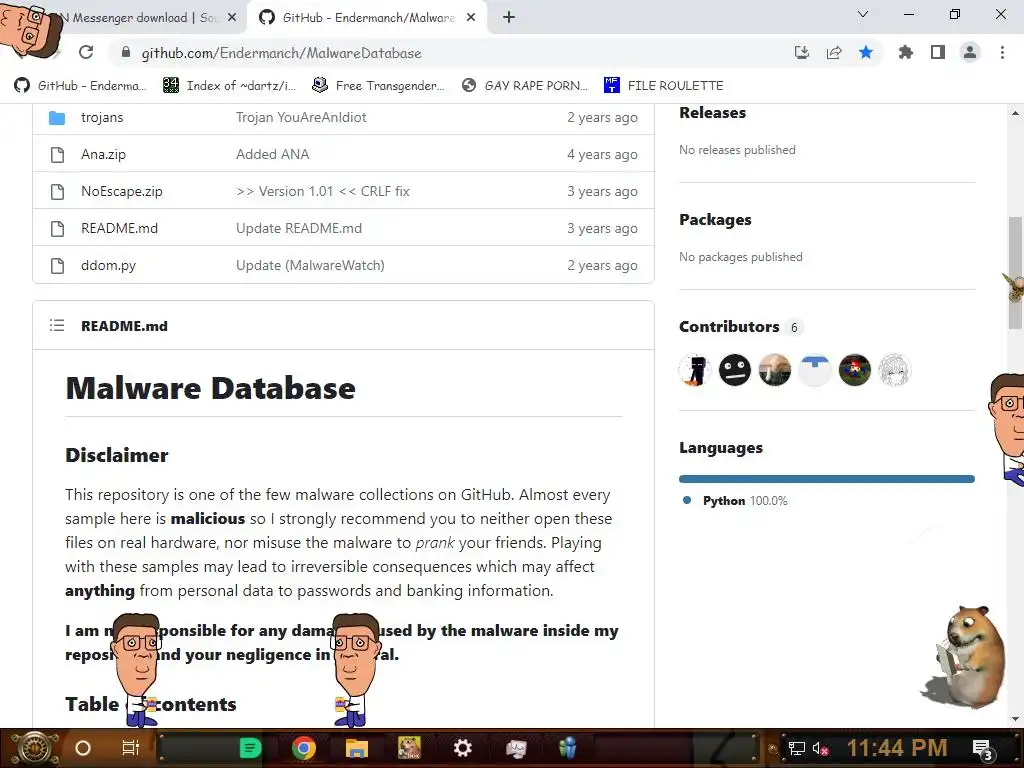Click the page vertical scrollbar thumb
This screenshot has height=768, width=1024.
[x=1016, y=273]
